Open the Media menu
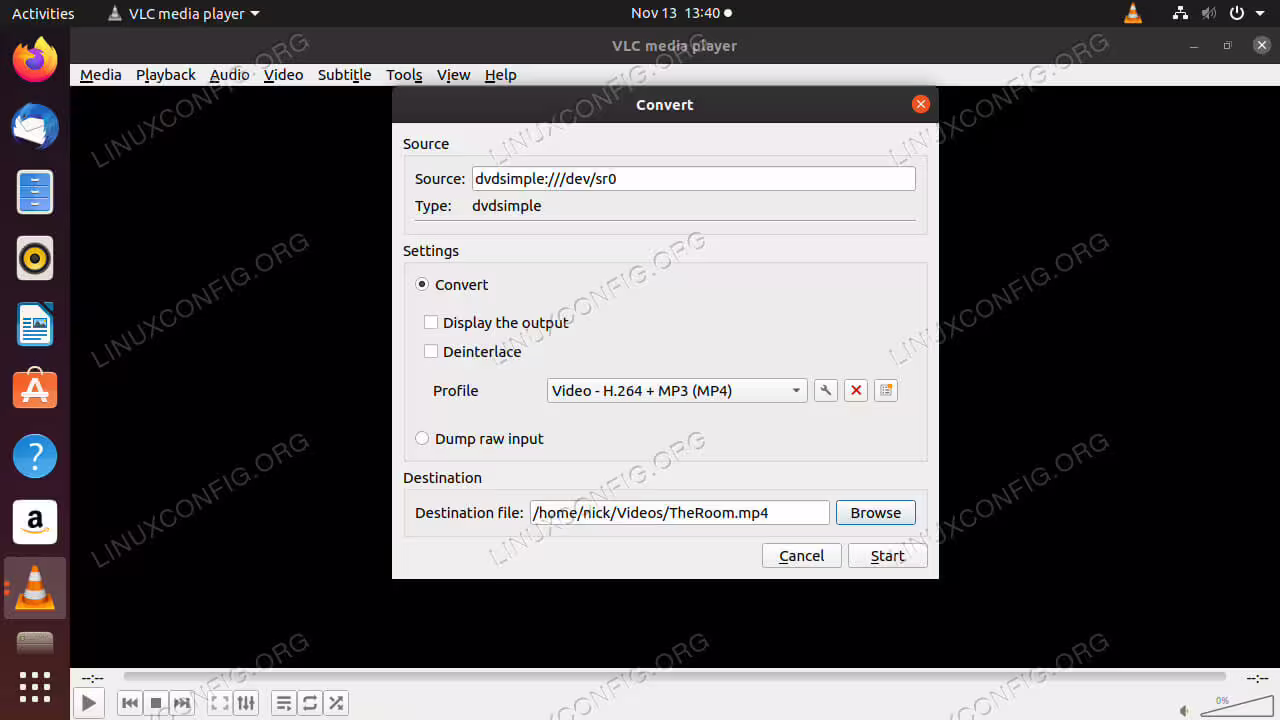Screen dimensions: 1280x720 (x=101, y=75)
